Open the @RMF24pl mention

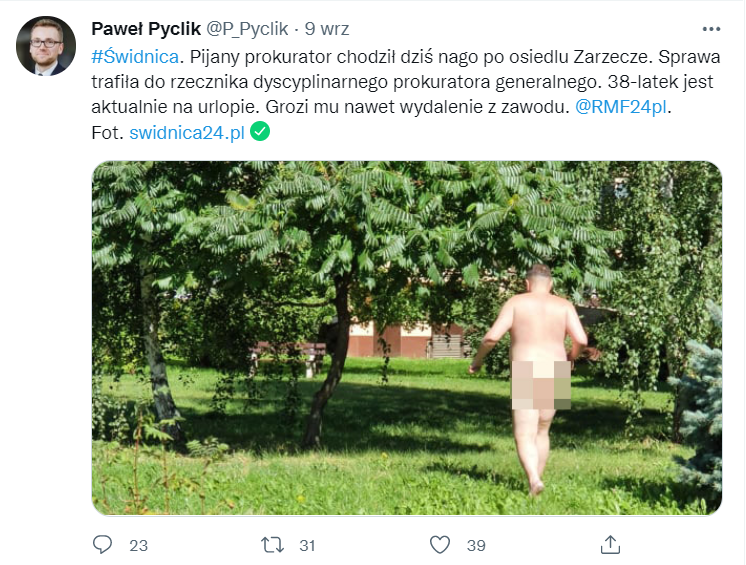[x=621, y=107]
